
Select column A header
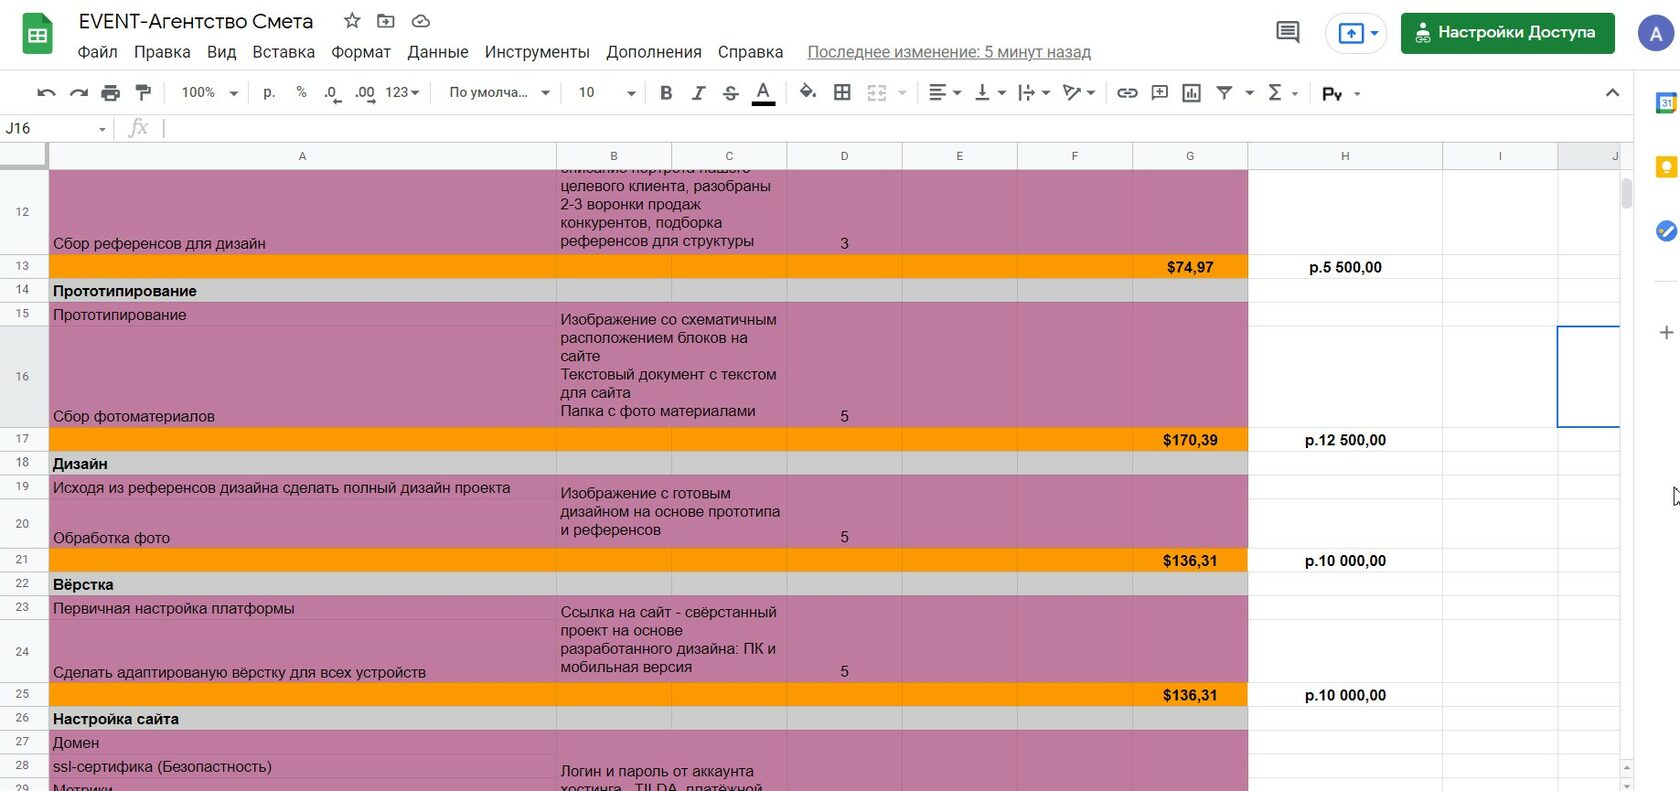[x=302, y=156]
